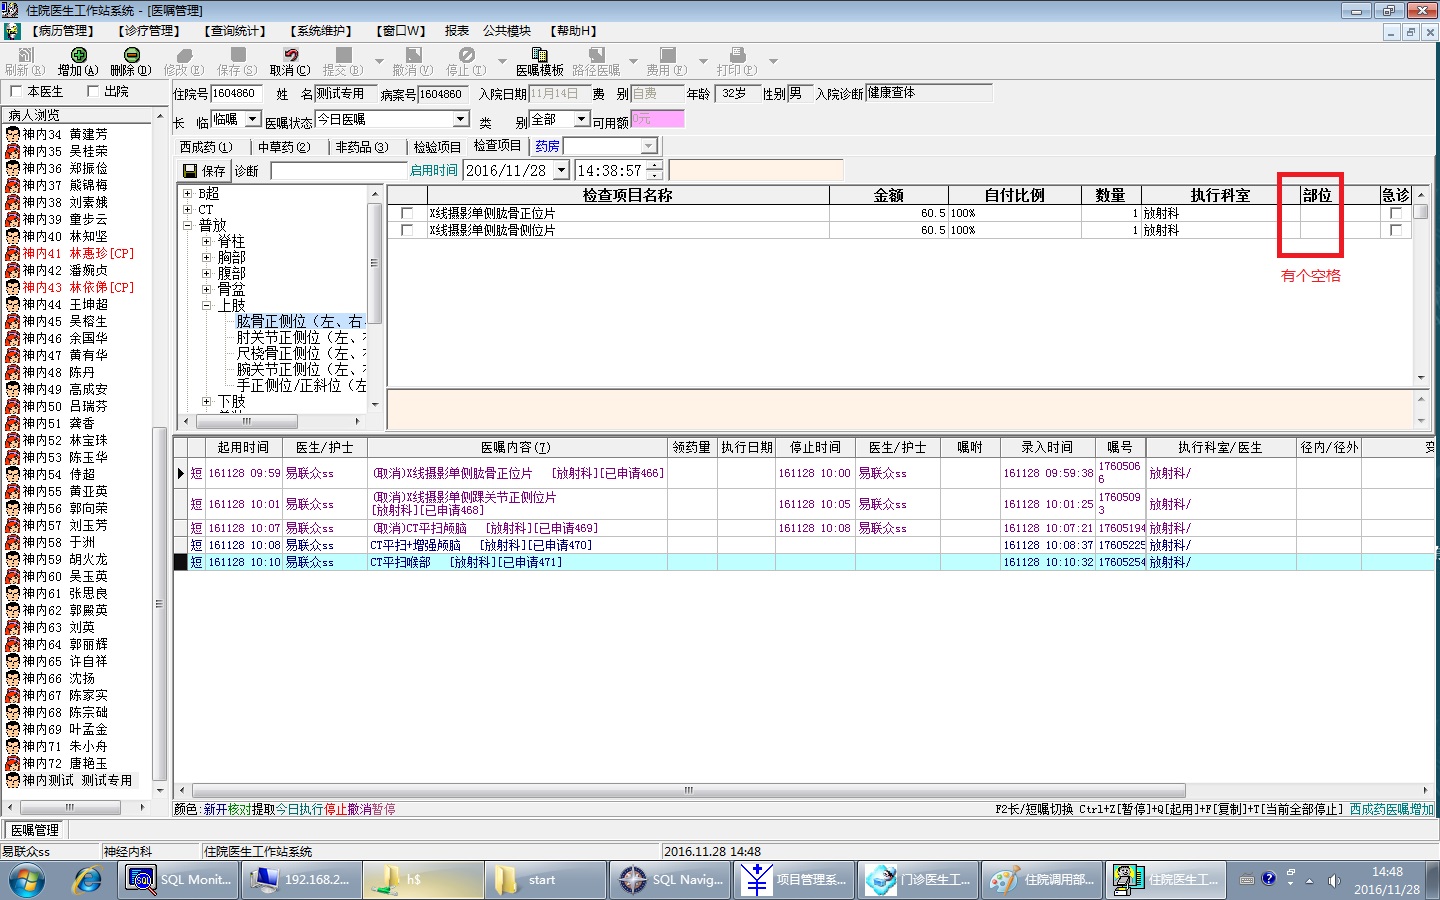Open Internet Explorer from the taskbar
This screenshot has width=1440, height=900.
coord(87,880)
